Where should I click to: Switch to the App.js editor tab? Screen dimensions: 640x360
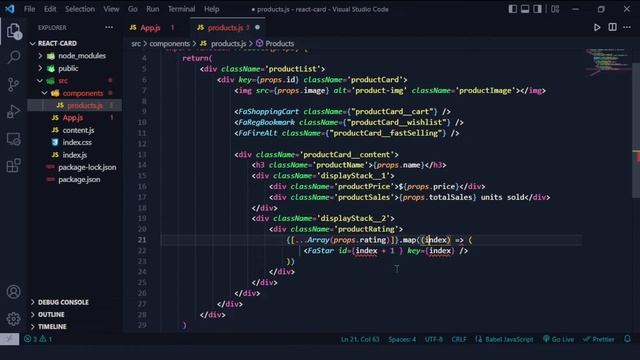click(x=157, y=27)
